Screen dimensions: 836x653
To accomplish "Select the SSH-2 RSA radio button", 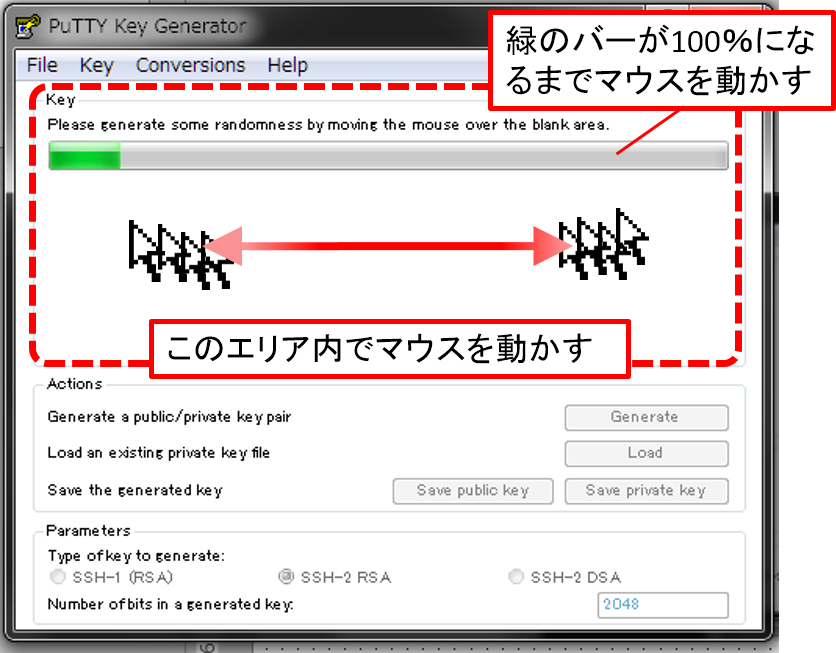I will pos(286,577).
